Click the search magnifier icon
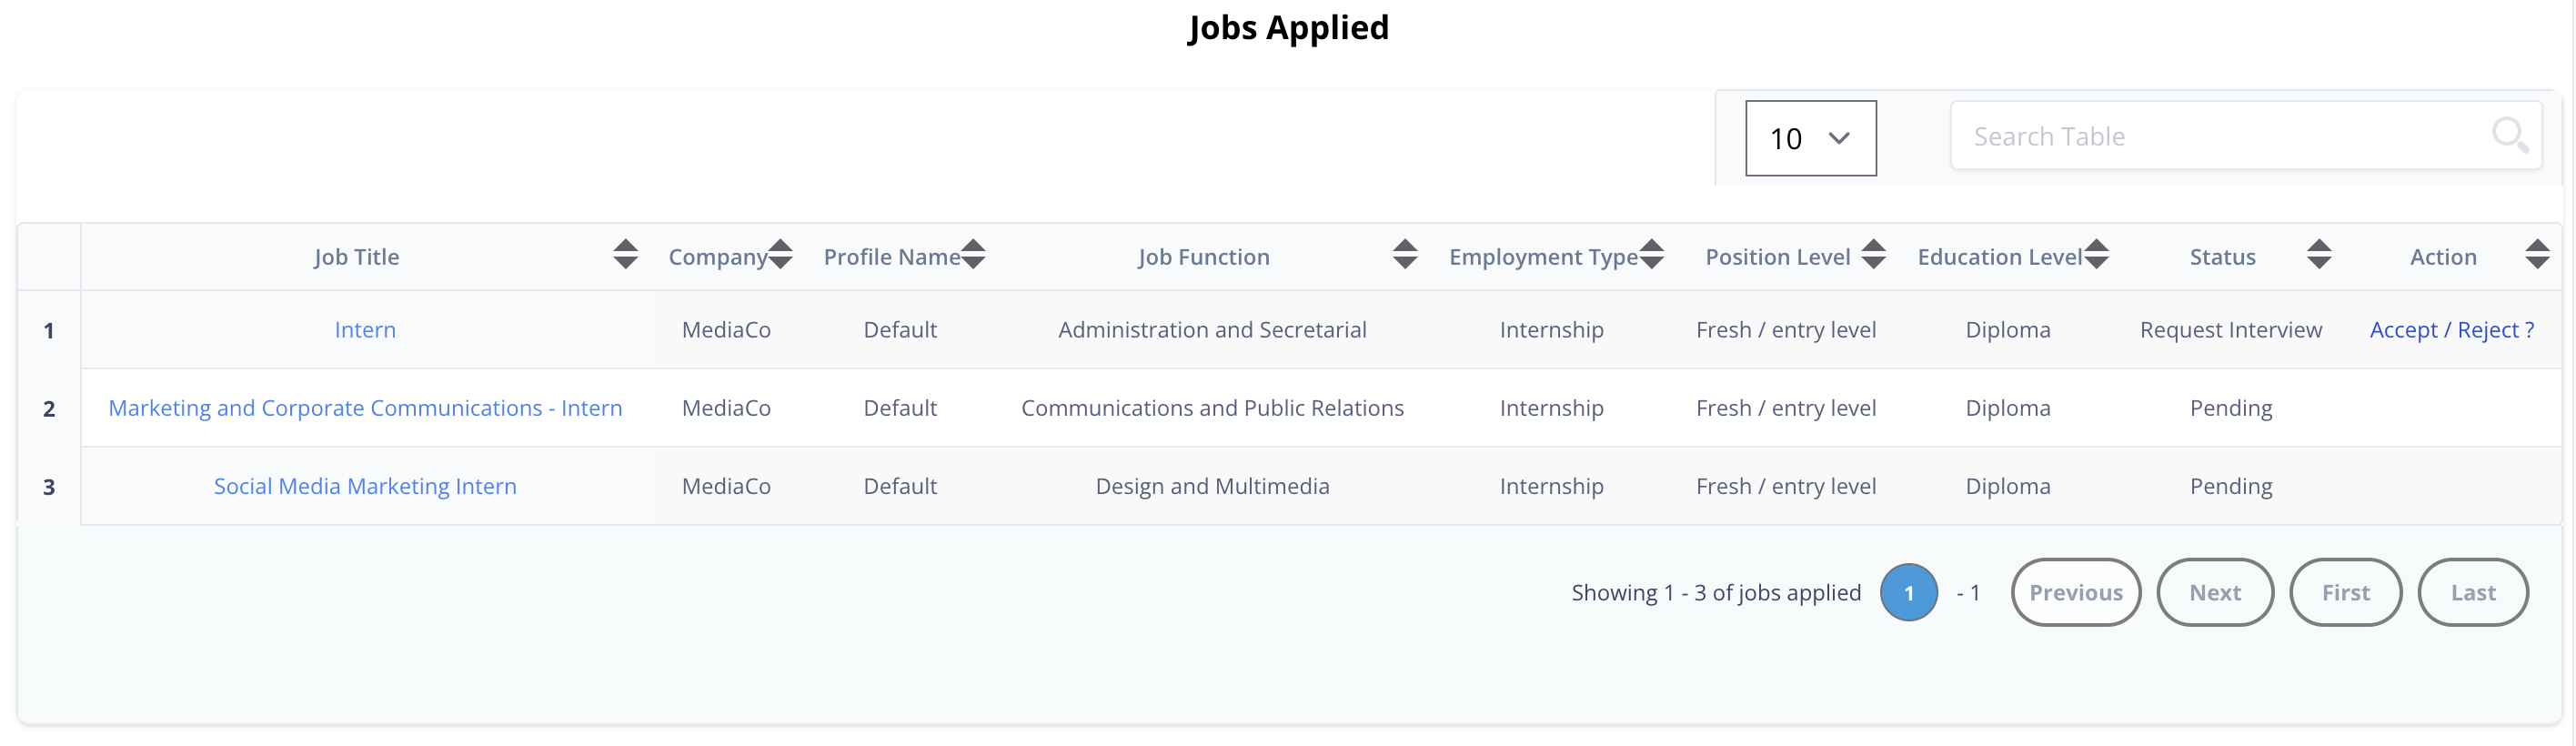 (x=2510, y=135)
